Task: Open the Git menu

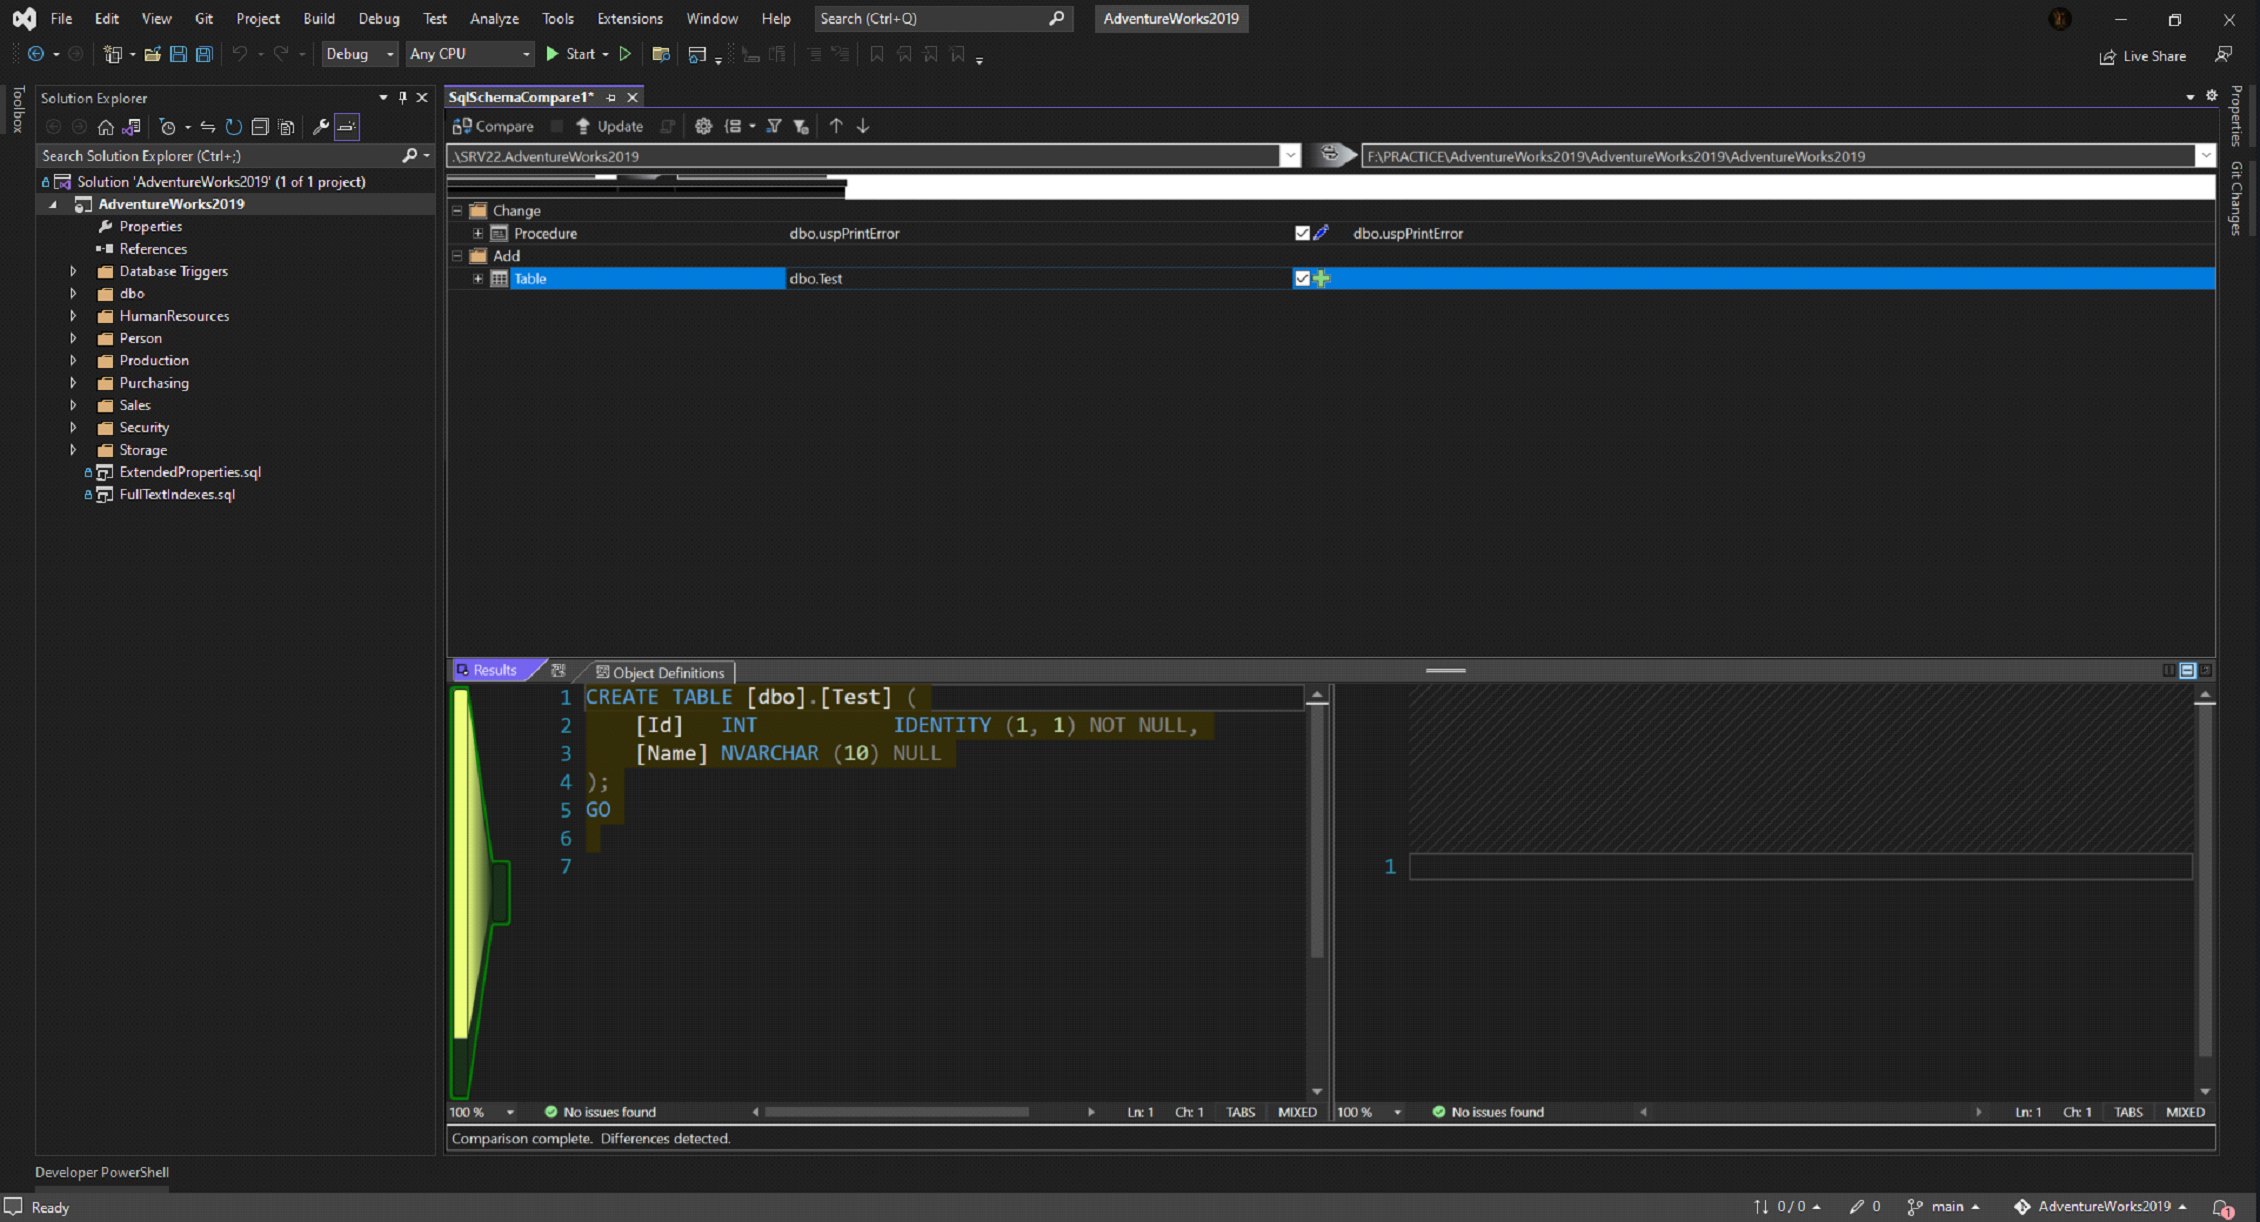Action: 204,18
